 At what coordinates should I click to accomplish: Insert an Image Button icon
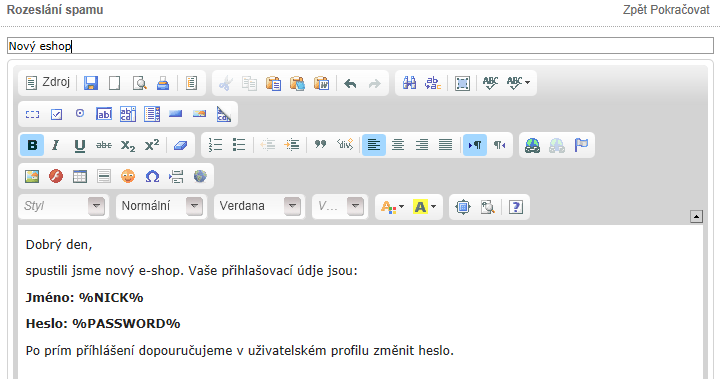click(200, 114)
